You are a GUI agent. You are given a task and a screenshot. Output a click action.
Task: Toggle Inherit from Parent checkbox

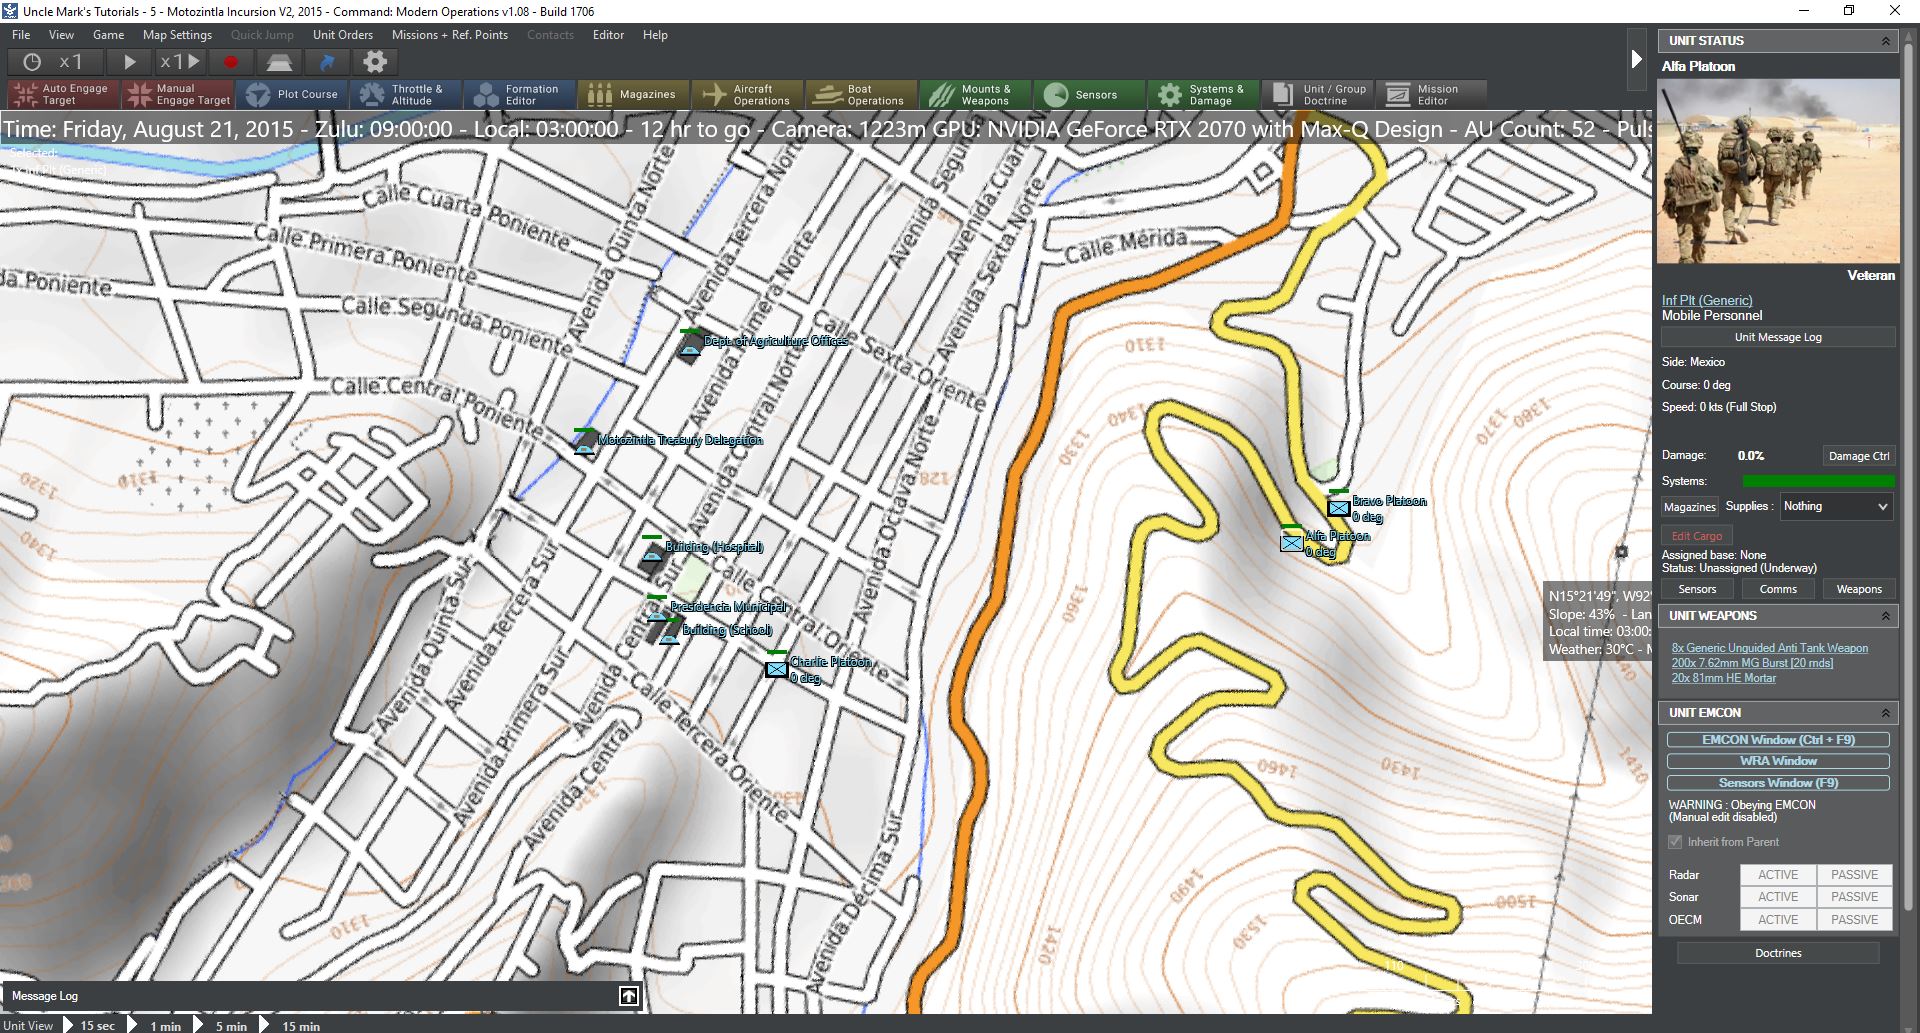coord(1675,842)
